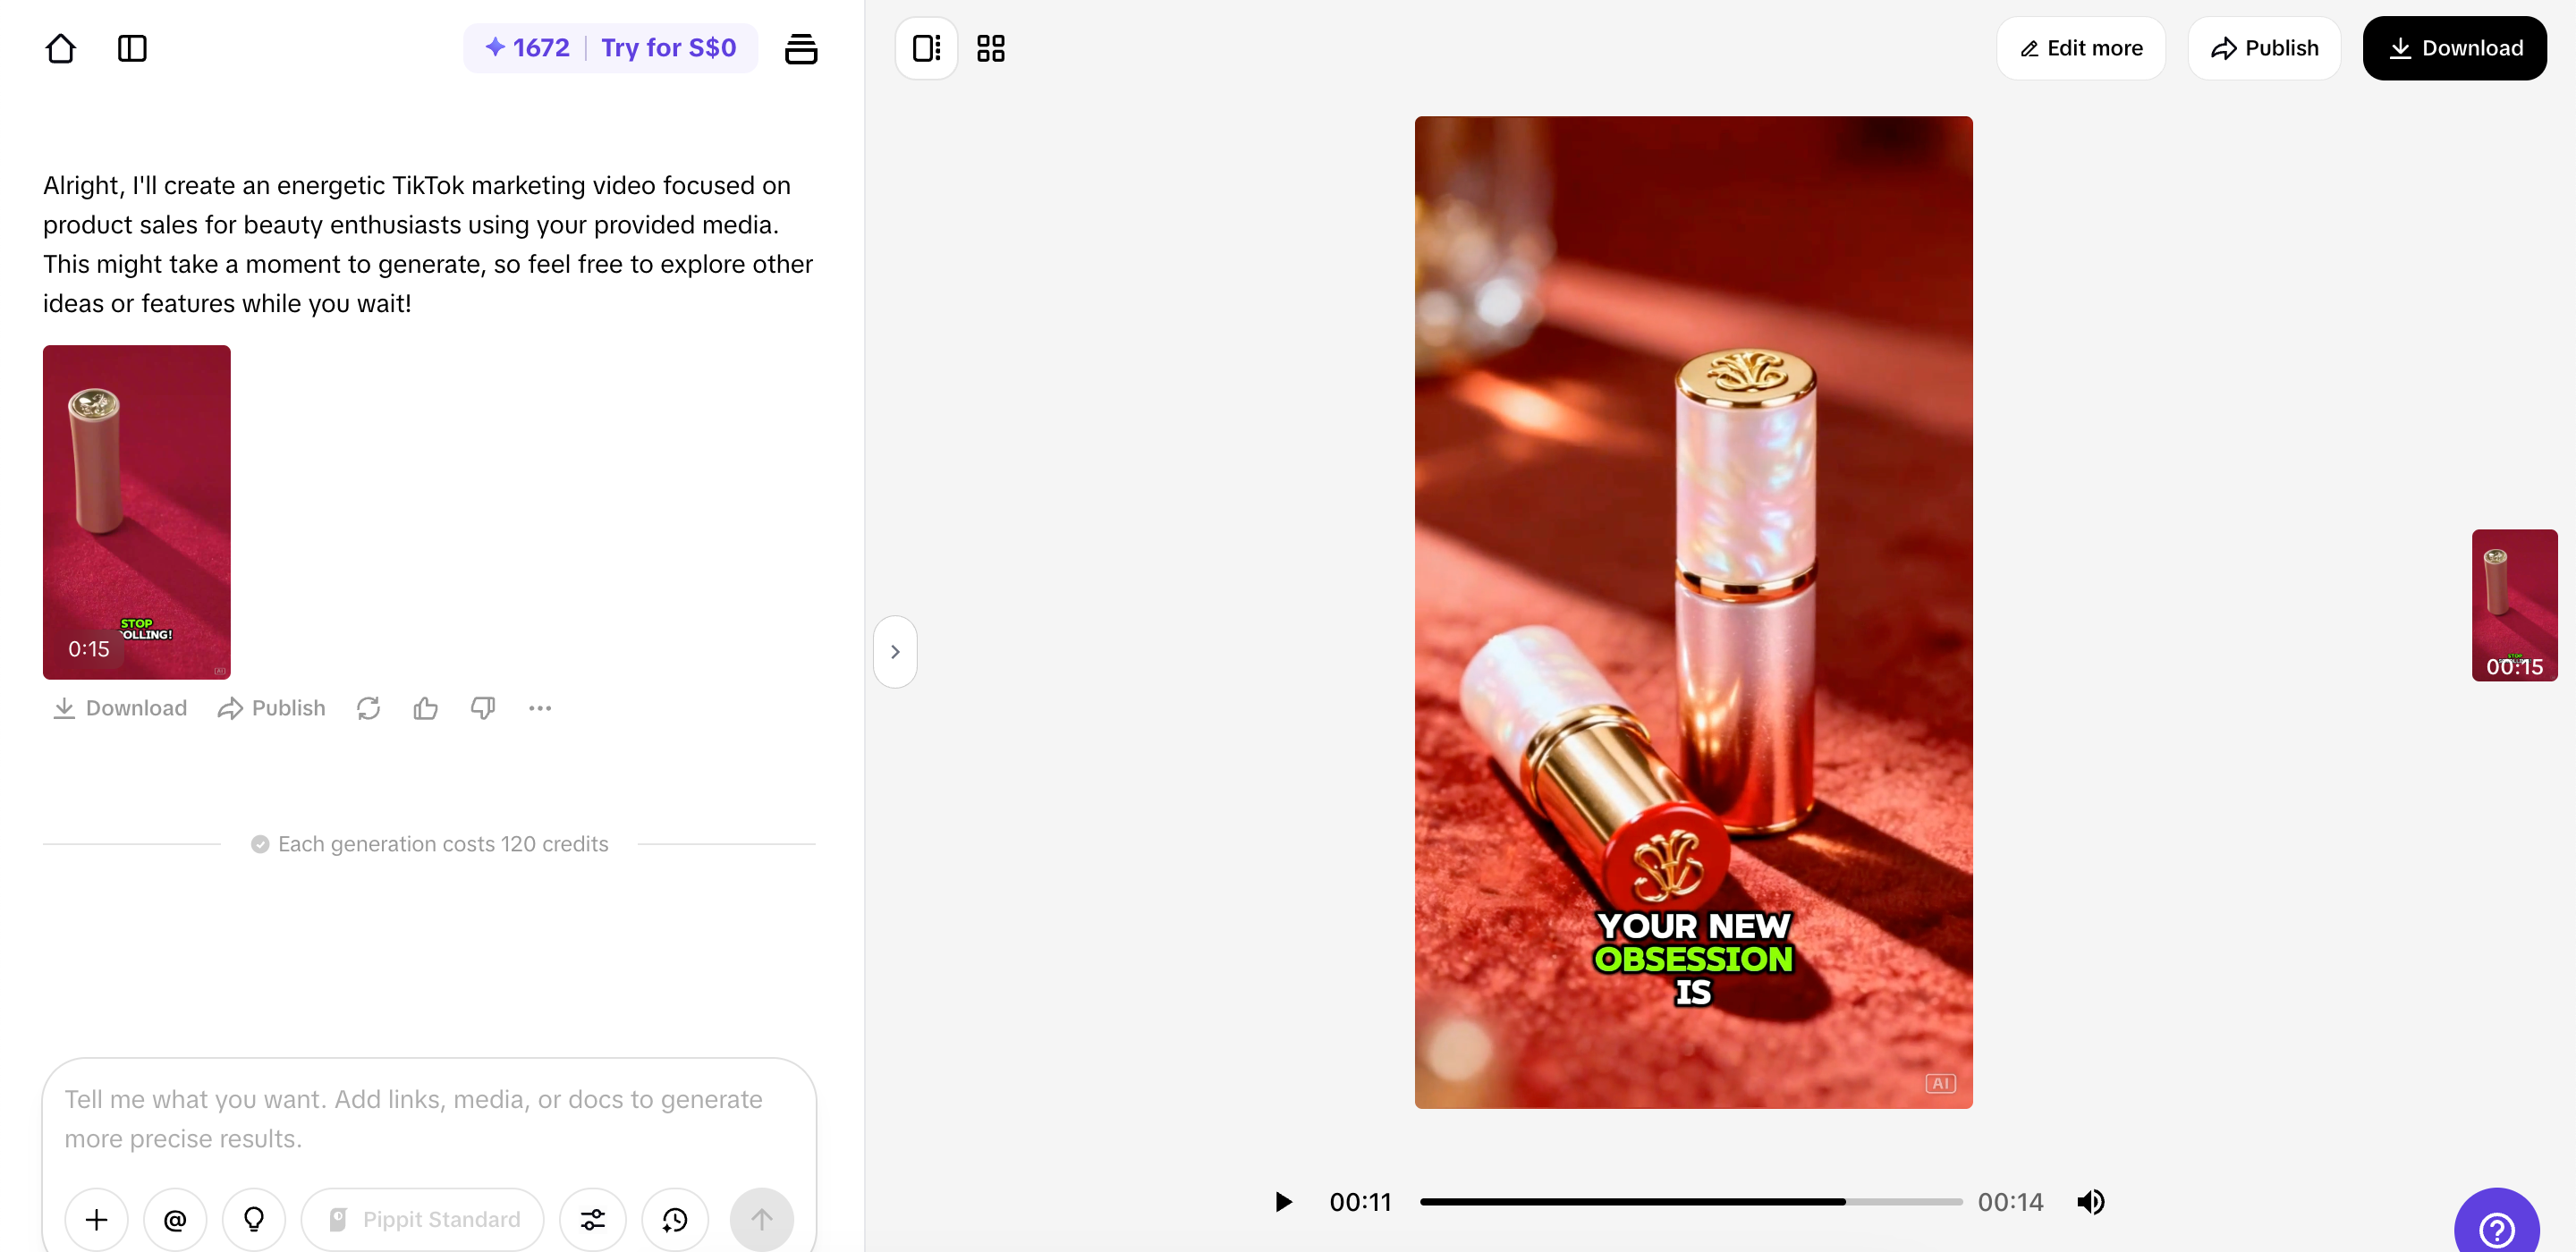Click the plus attachment button
Image resolution: width=2576 pixels, height=1252 pixels.
[96, 1219]
